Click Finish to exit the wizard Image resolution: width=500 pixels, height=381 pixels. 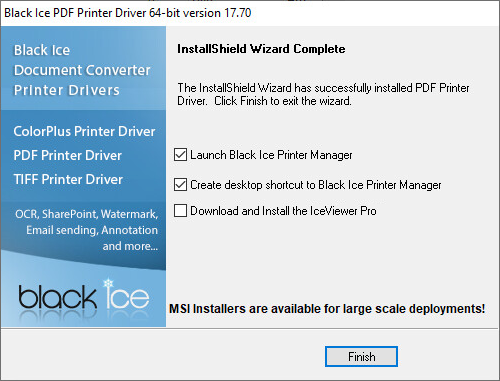[x=361, y=357]
